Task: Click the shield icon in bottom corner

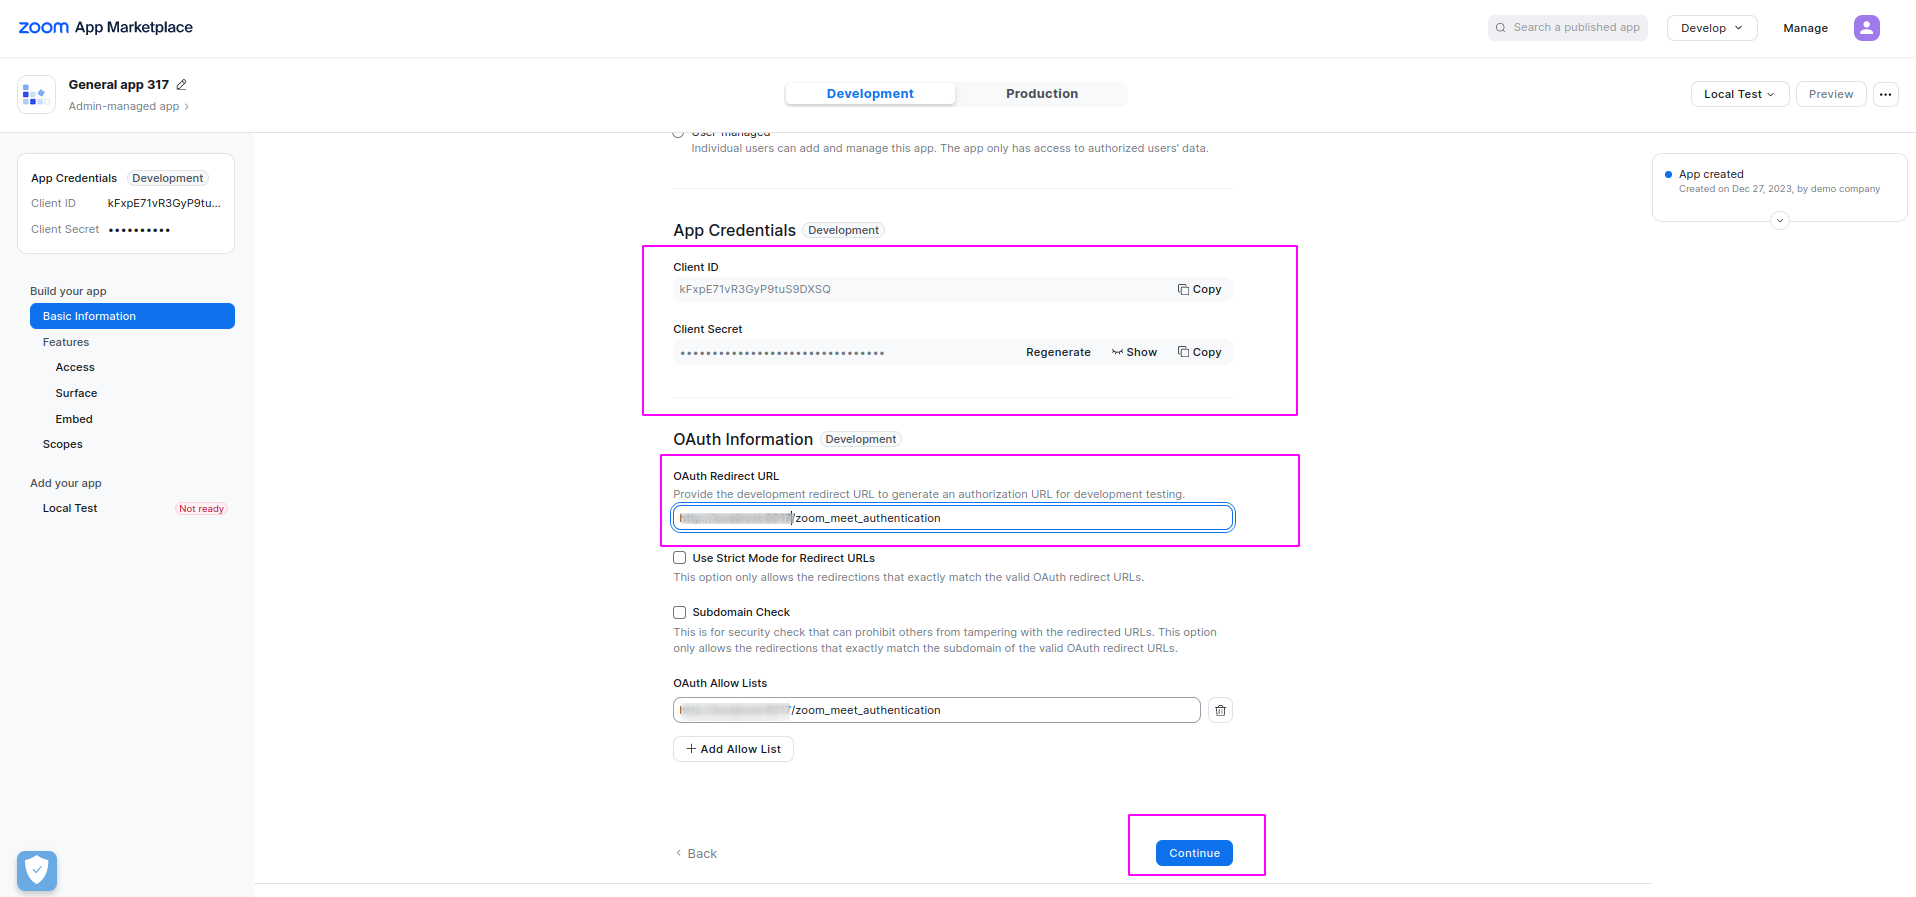Action: point(37,870)
